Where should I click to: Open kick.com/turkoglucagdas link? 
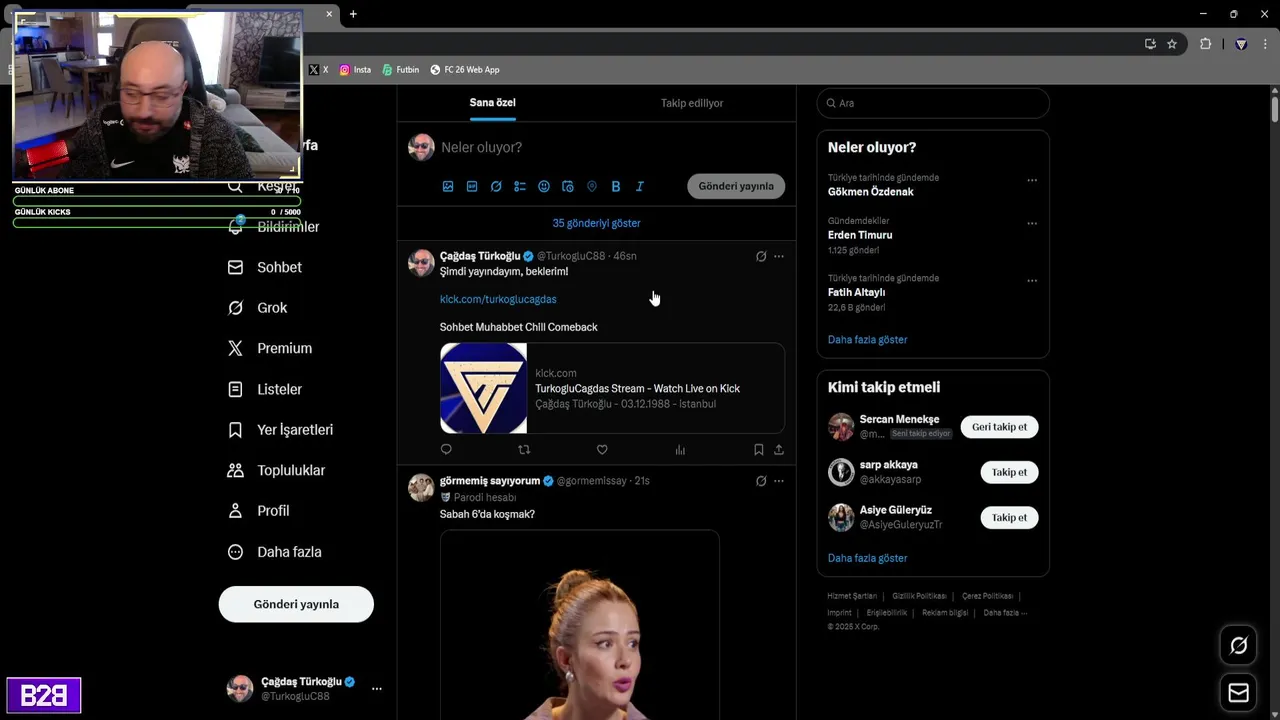coord(498,299)
